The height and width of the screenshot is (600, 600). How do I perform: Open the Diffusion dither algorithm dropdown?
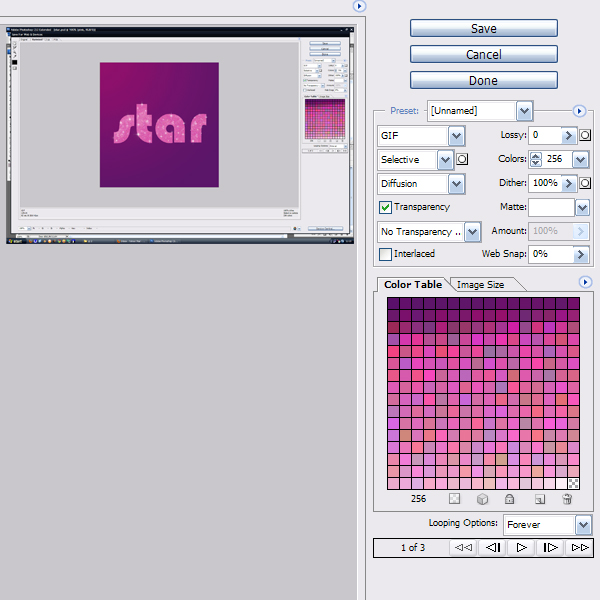click(x=456, y=184)
